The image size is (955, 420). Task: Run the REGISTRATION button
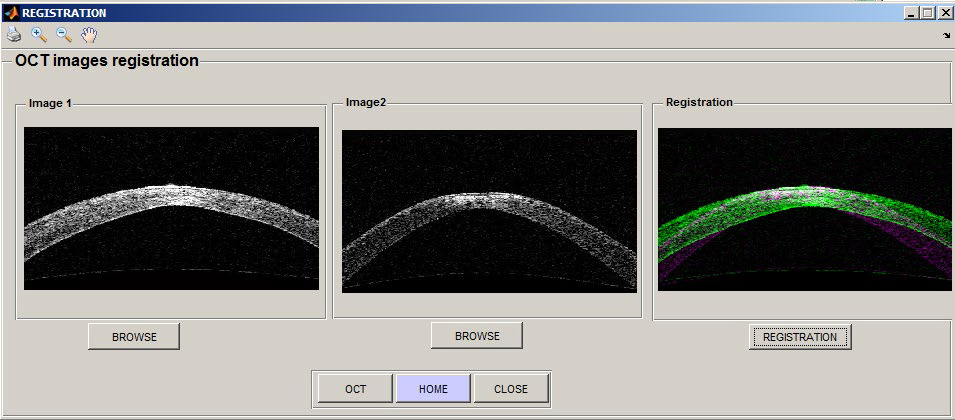point(799,337)
